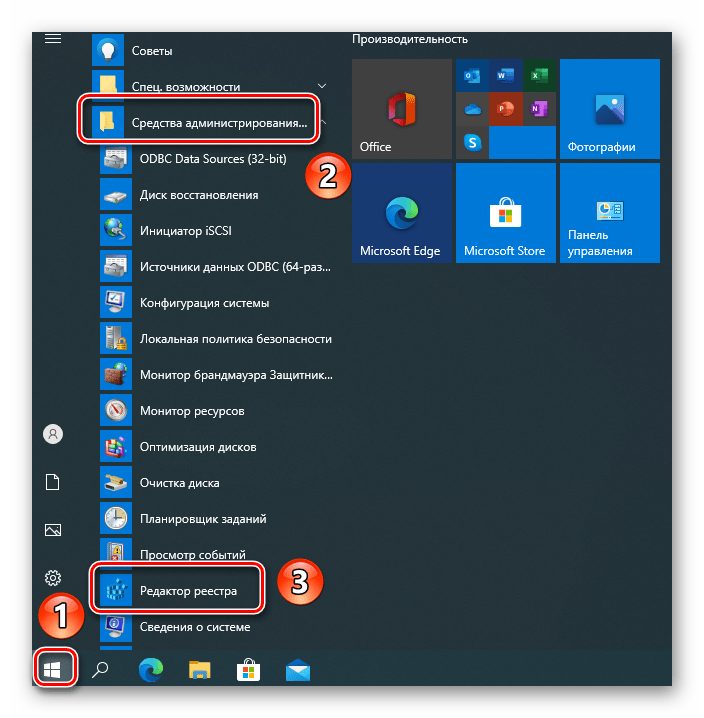Screen dimensions: 704x718
Task: Click the Excel icon in tile folder
Action: (x=539, y=75)
